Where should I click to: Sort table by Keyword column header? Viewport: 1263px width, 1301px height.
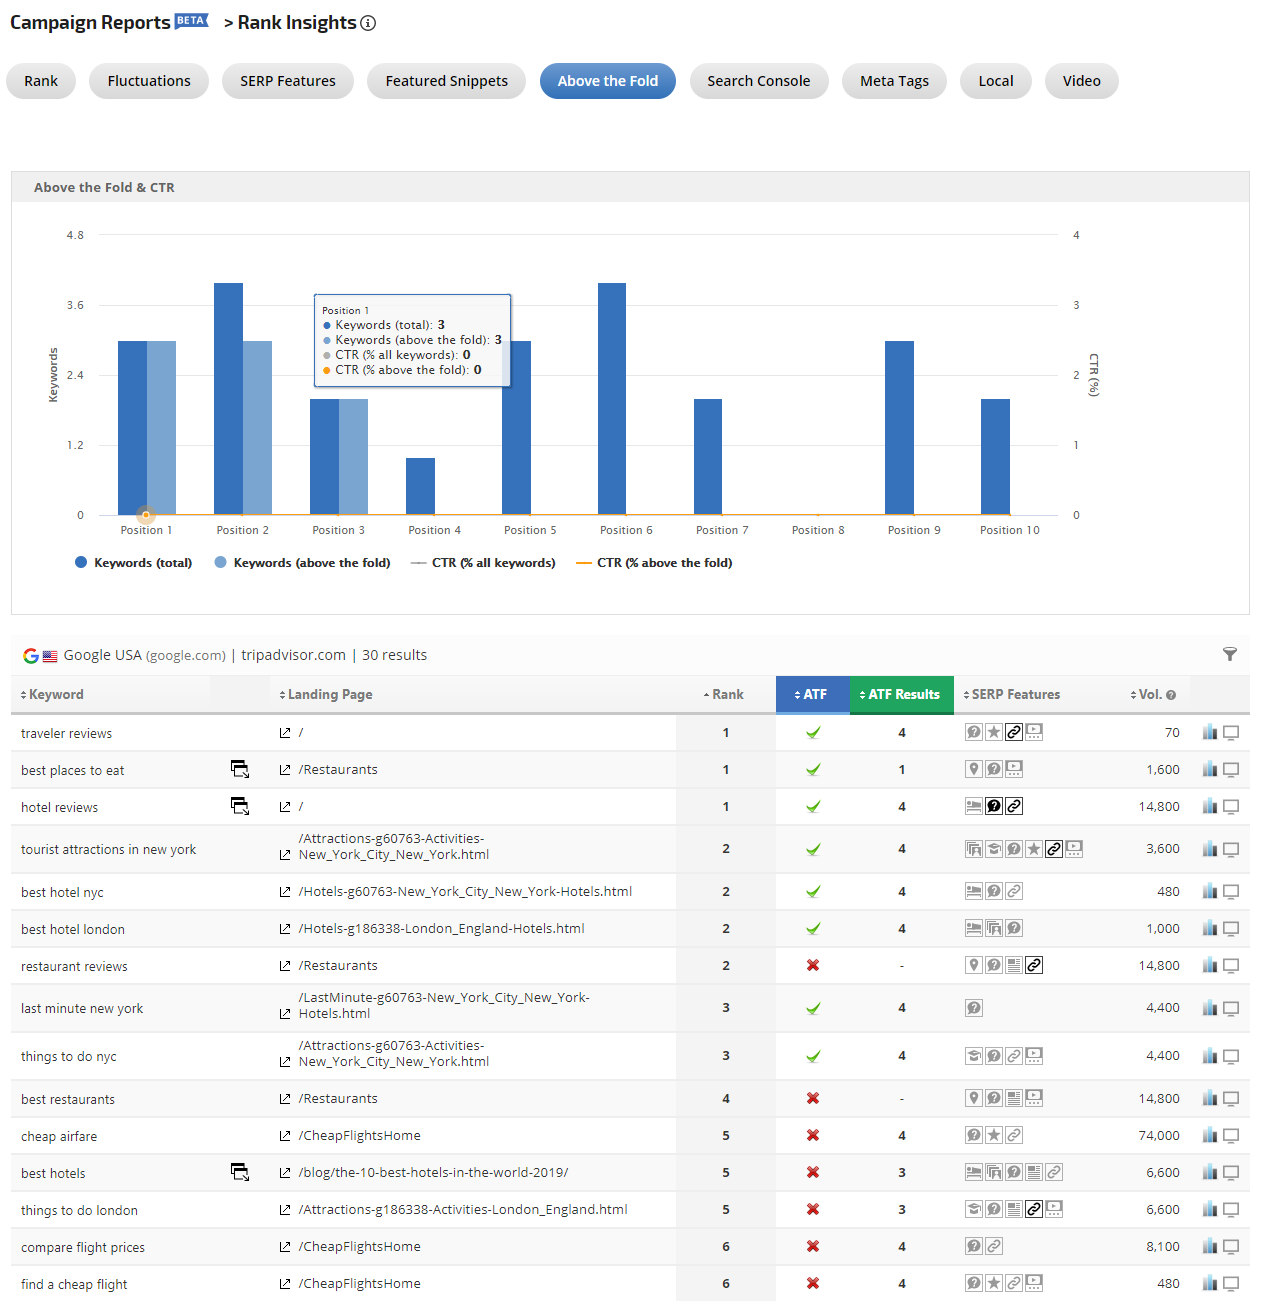point(56,695)
